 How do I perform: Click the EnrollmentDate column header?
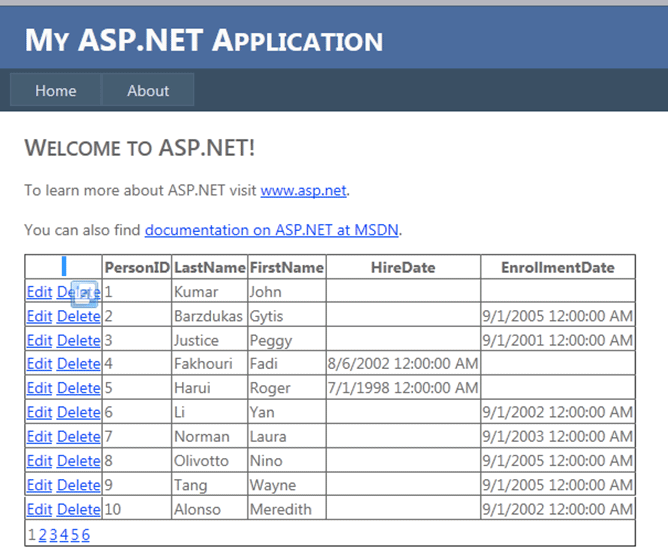pos(558,267)
